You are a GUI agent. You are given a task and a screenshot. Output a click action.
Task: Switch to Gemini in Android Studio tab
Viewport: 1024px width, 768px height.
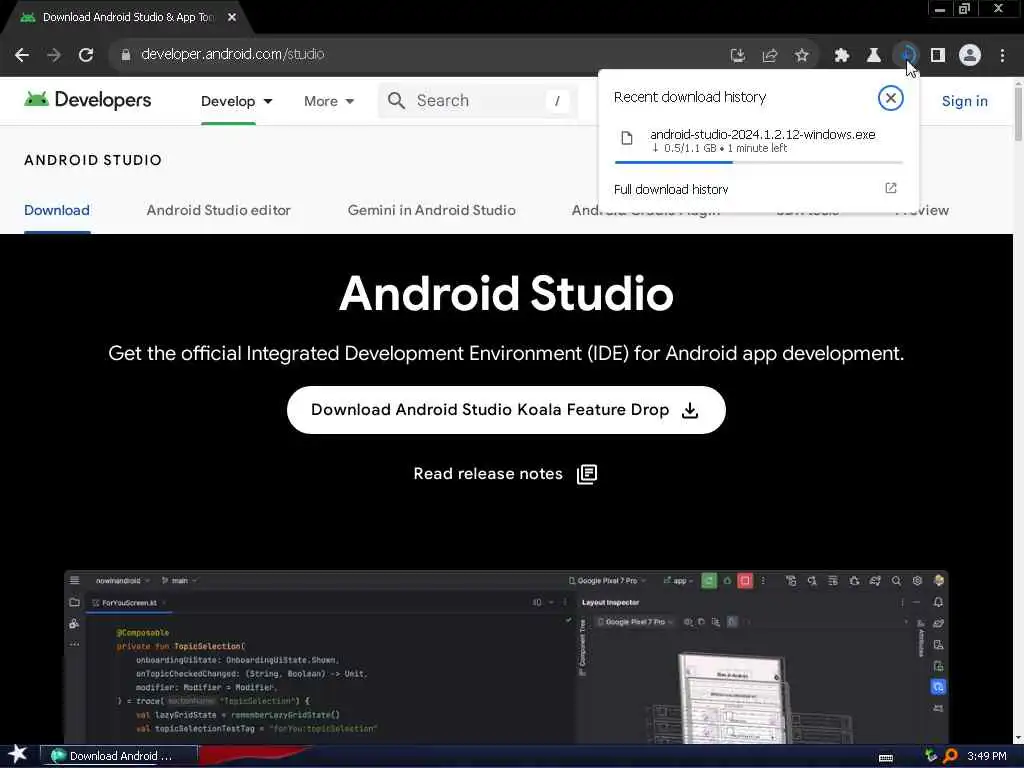tap(432, 210)
